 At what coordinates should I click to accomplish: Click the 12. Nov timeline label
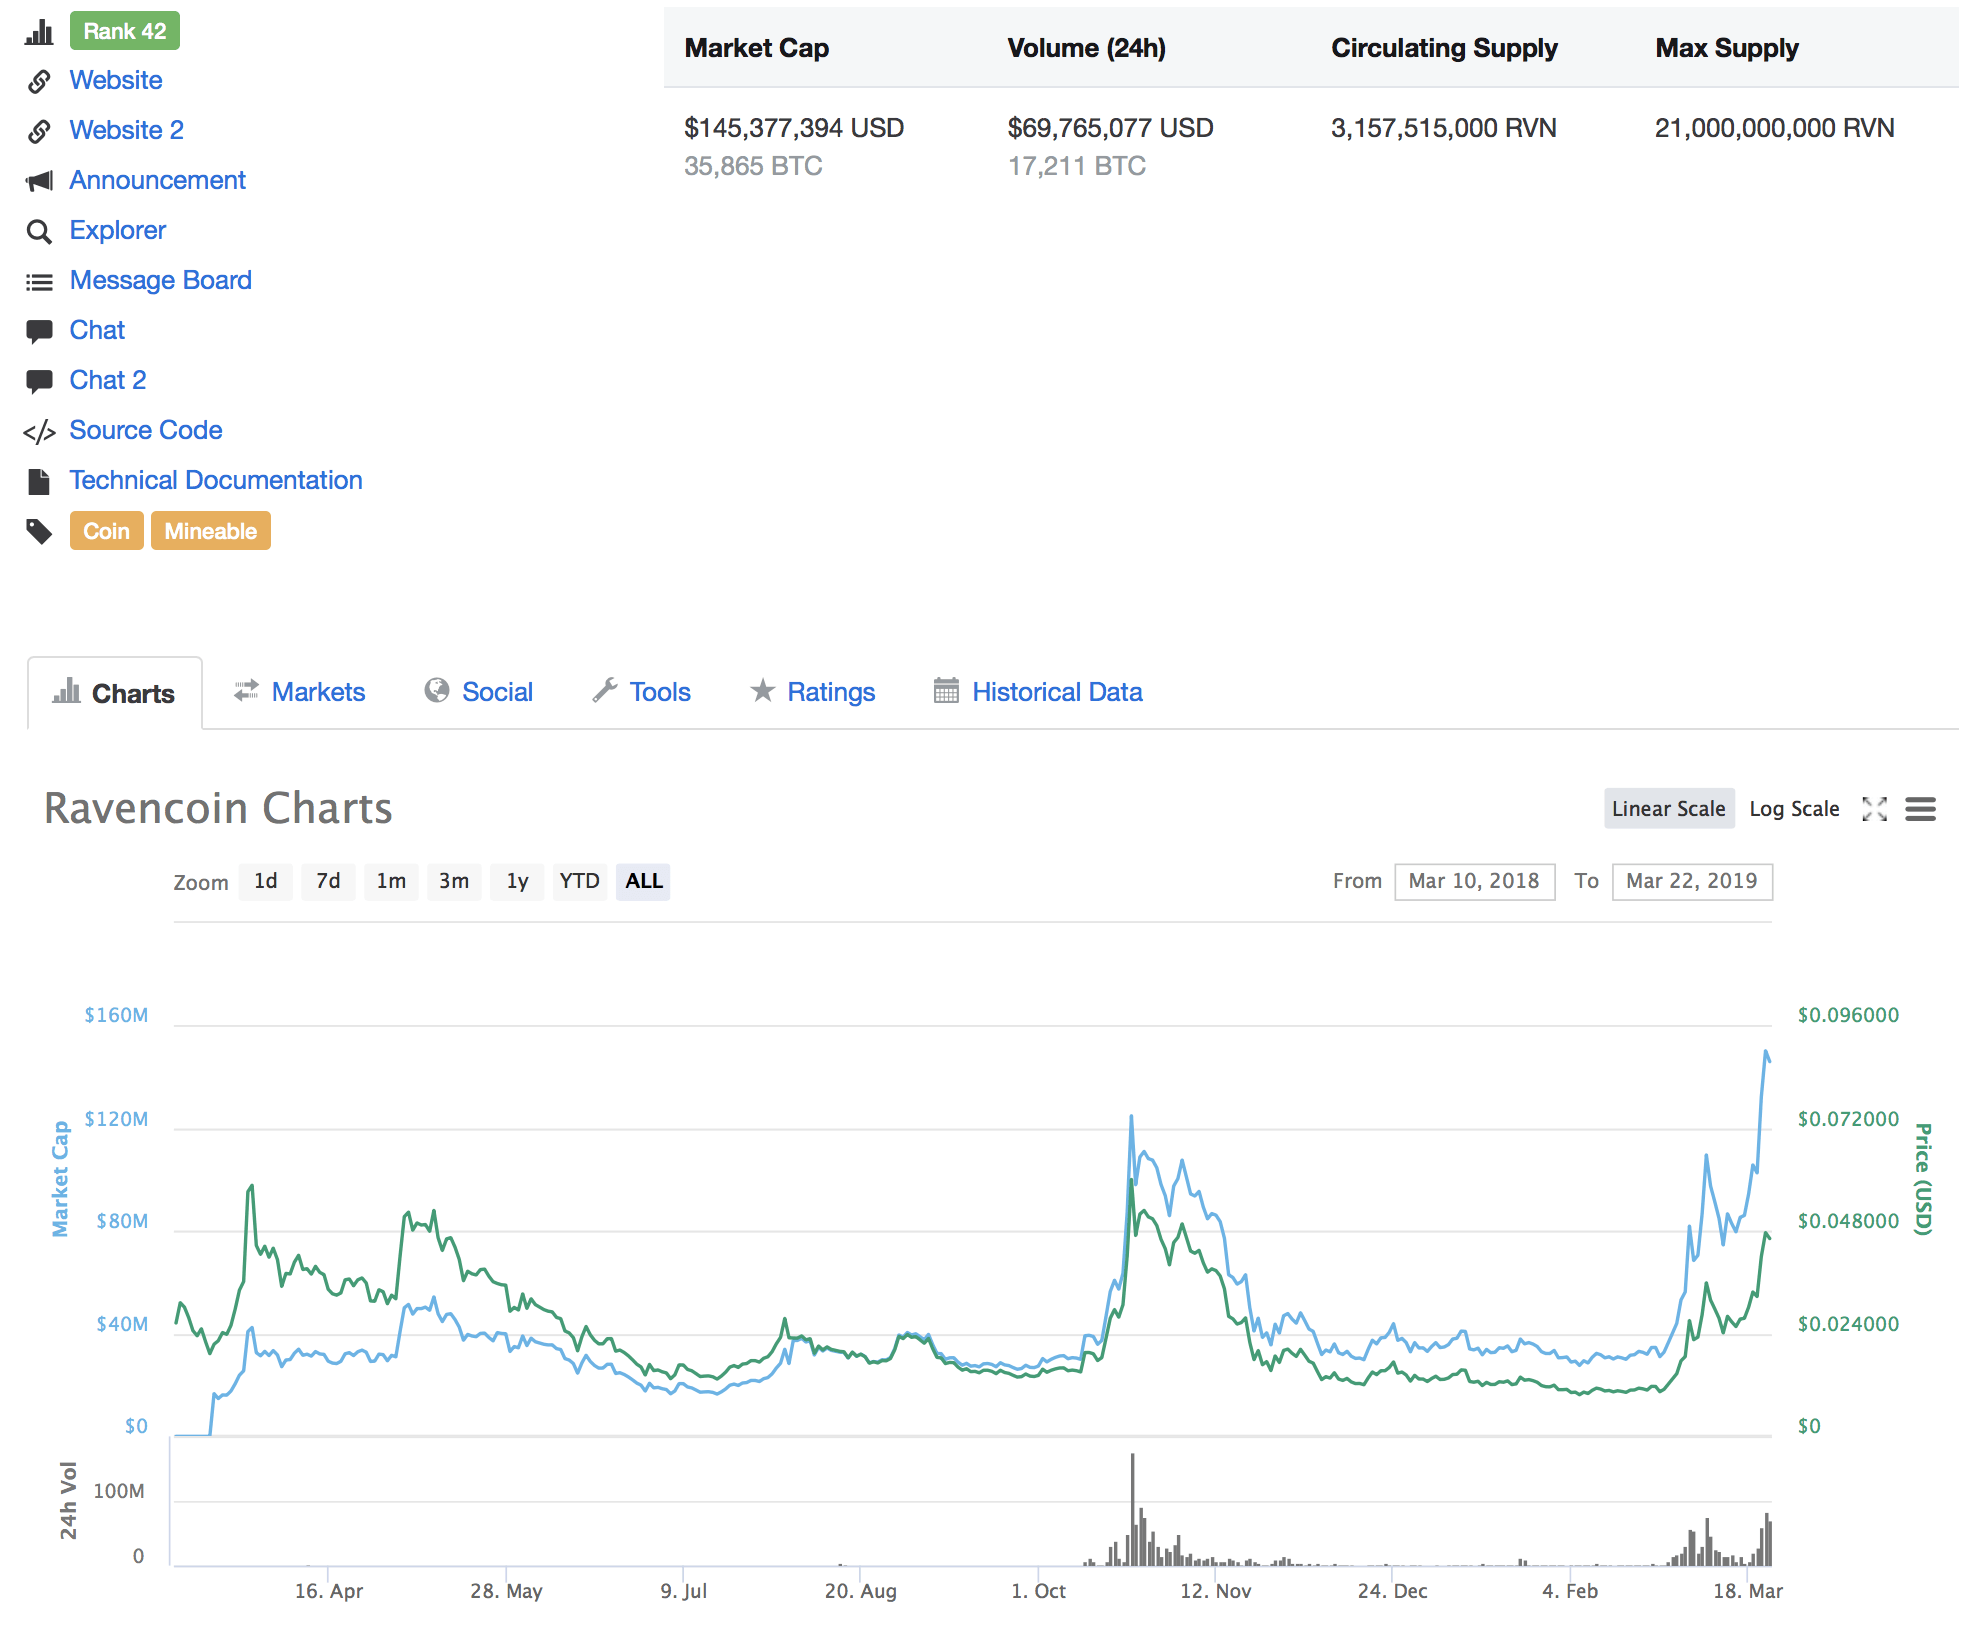point(1216,1591)
